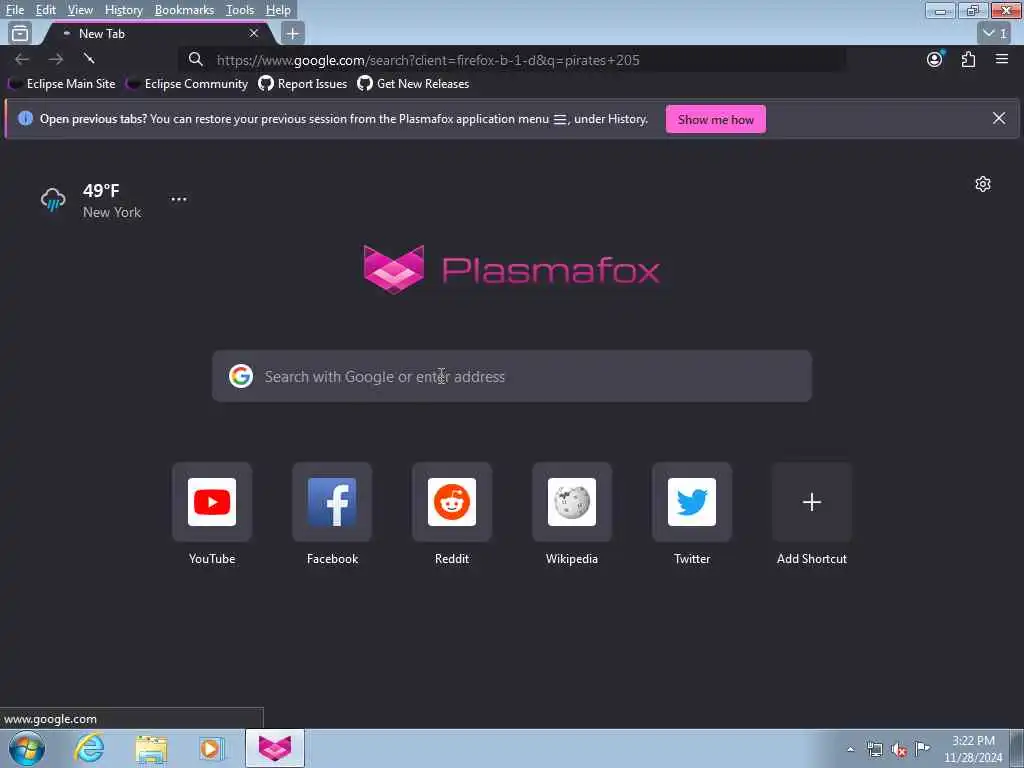Open new tab page settings gear
Image resolution: width=1024 pixels, height=768 pixels.
tap(983, 184)
